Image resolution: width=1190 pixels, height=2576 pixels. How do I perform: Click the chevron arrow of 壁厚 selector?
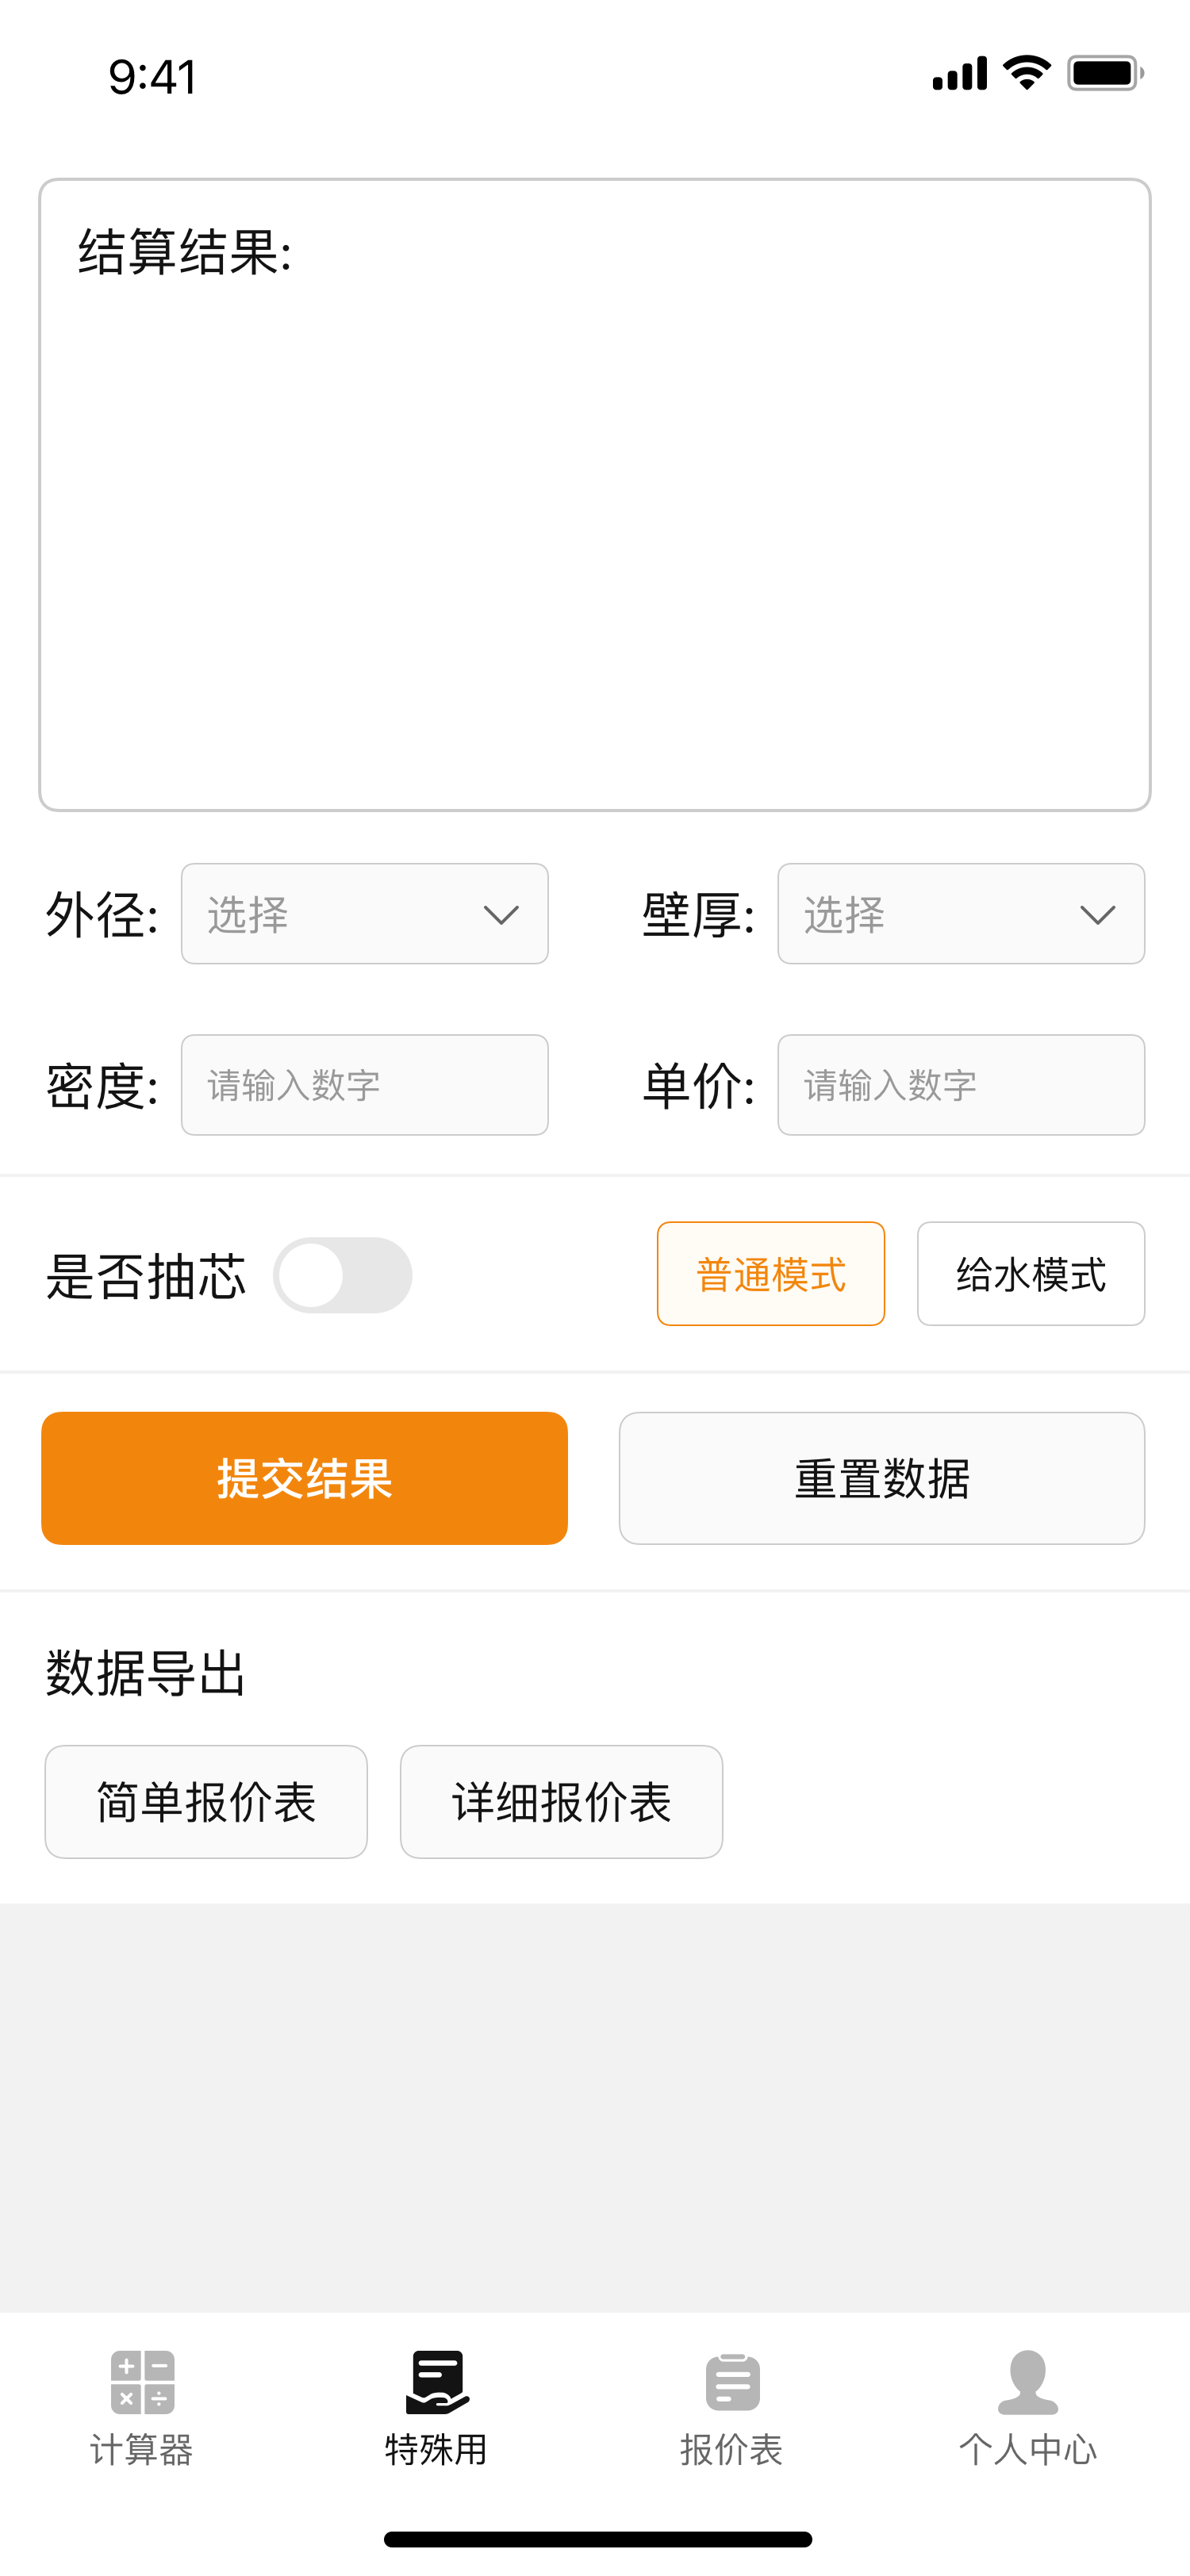pyautogui.click(x=1097, y=915)
